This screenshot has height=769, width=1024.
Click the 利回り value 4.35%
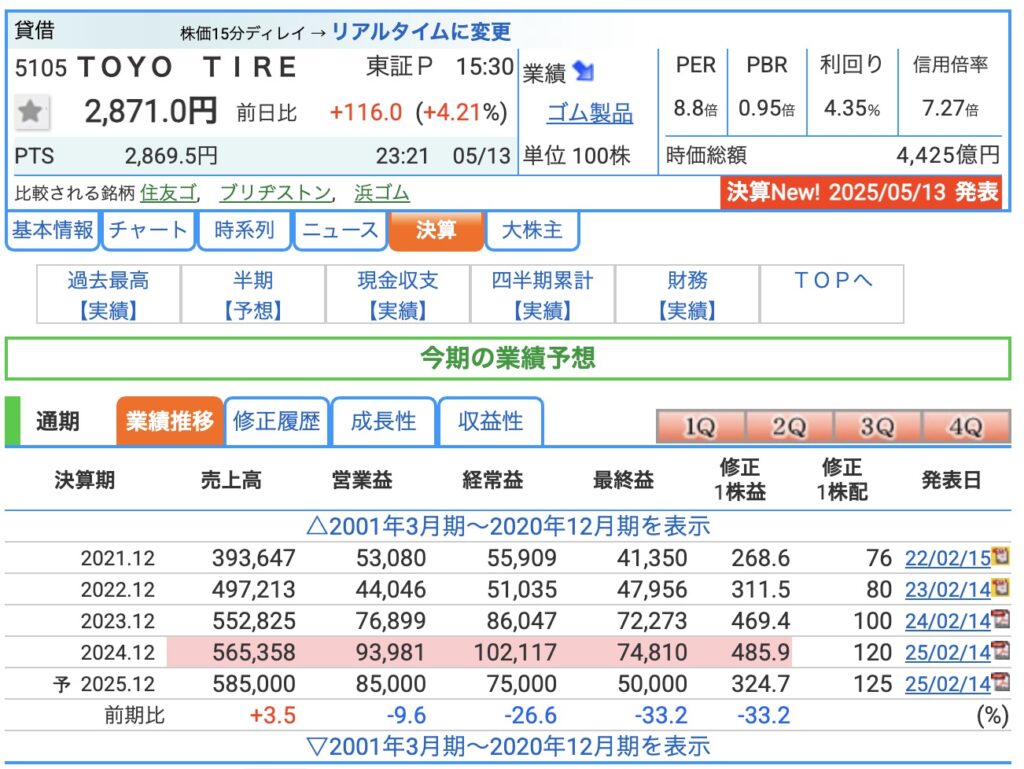pos(852,108)
